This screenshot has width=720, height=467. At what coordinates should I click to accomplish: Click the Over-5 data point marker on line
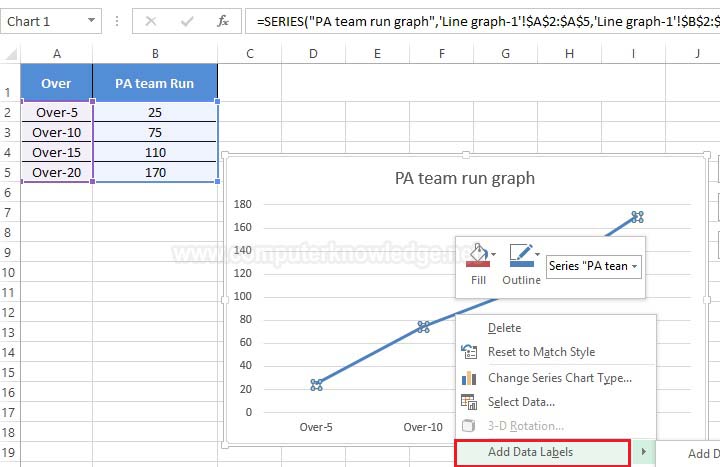click(316, 385)
